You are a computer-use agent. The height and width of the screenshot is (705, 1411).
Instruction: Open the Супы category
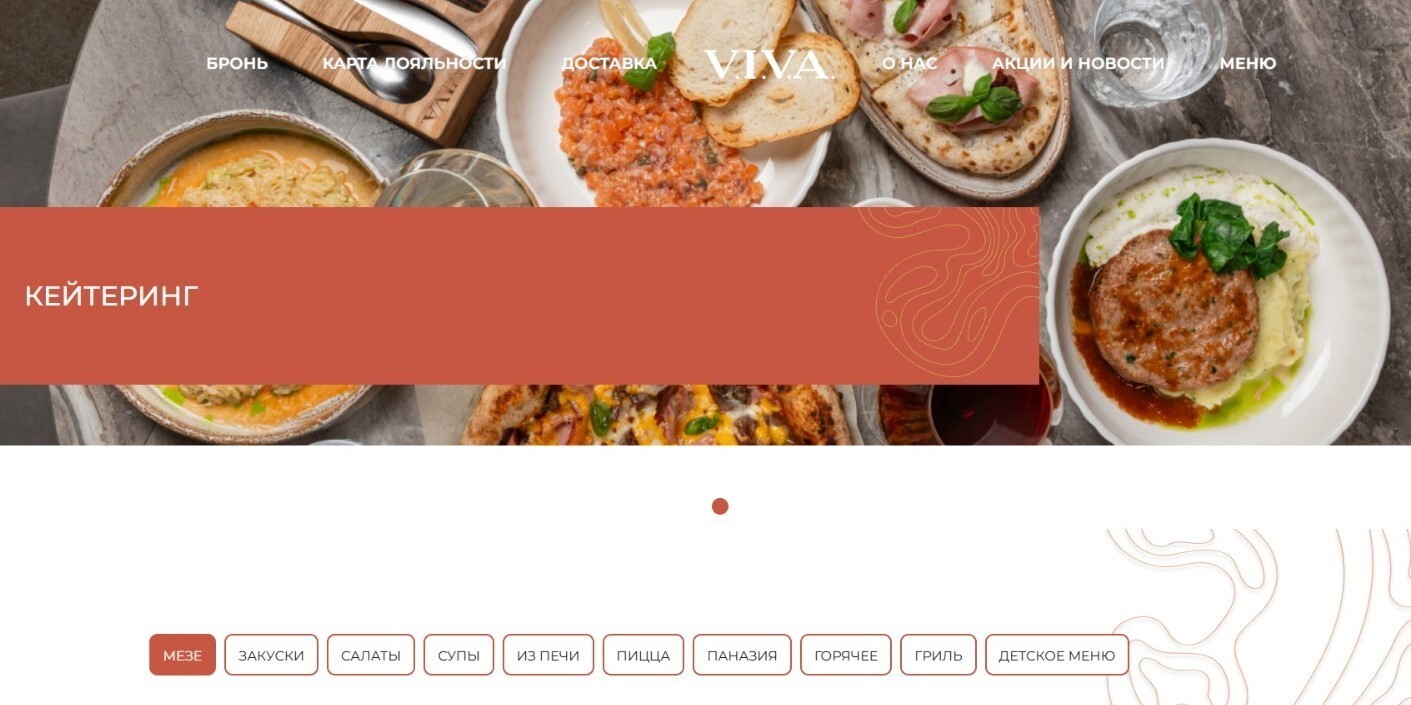(x=459, y=655)
